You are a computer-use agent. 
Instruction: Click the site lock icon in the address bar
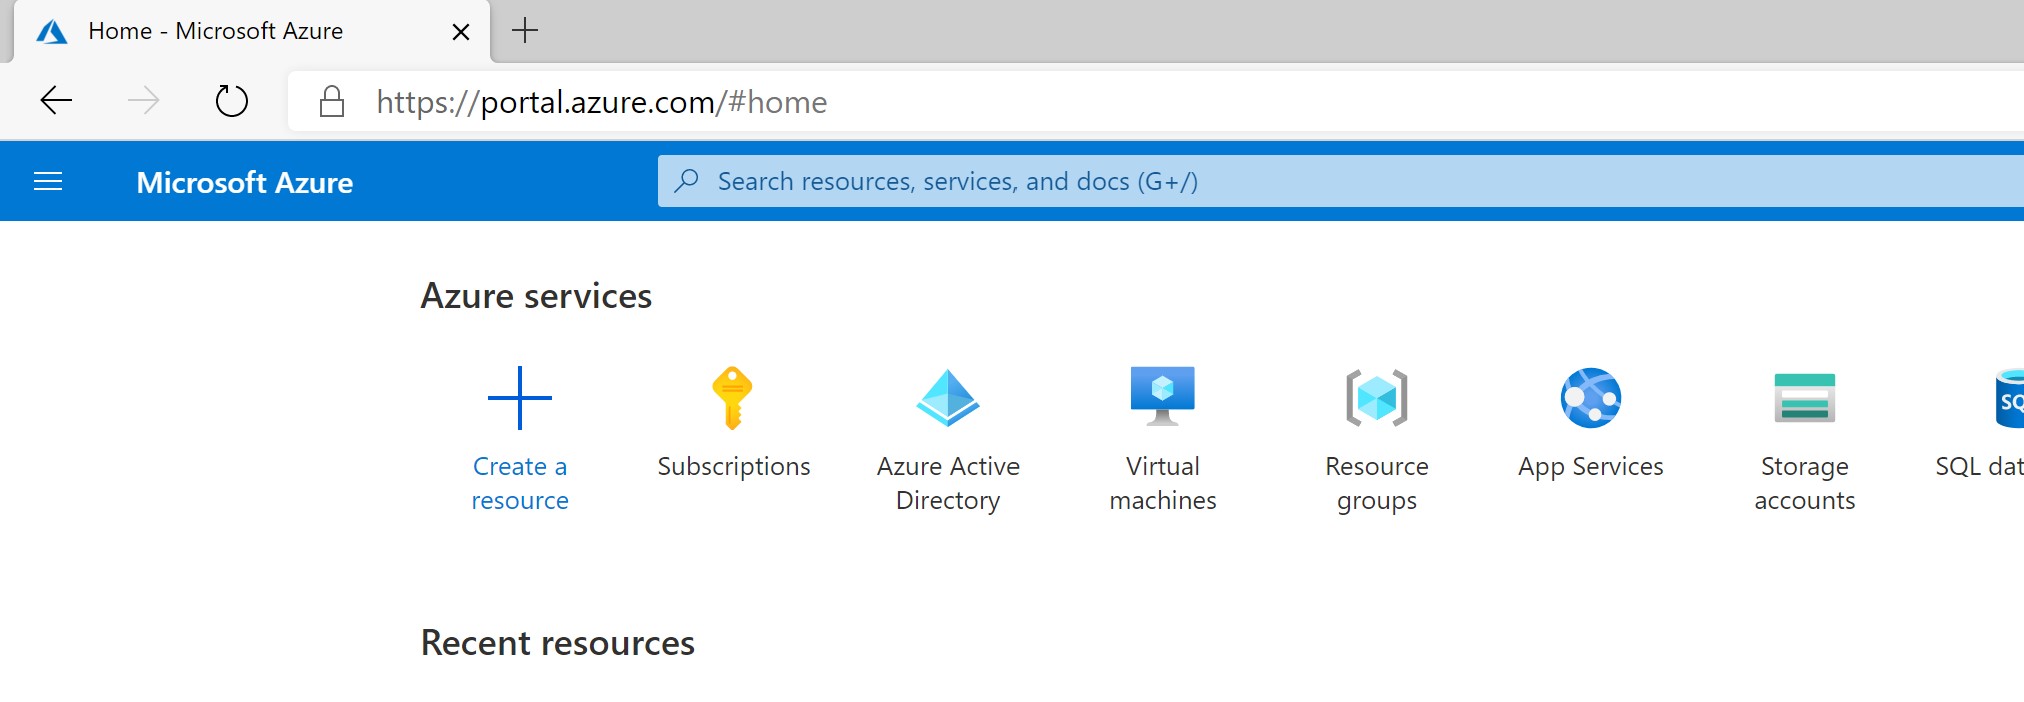(x=332, y=101)
